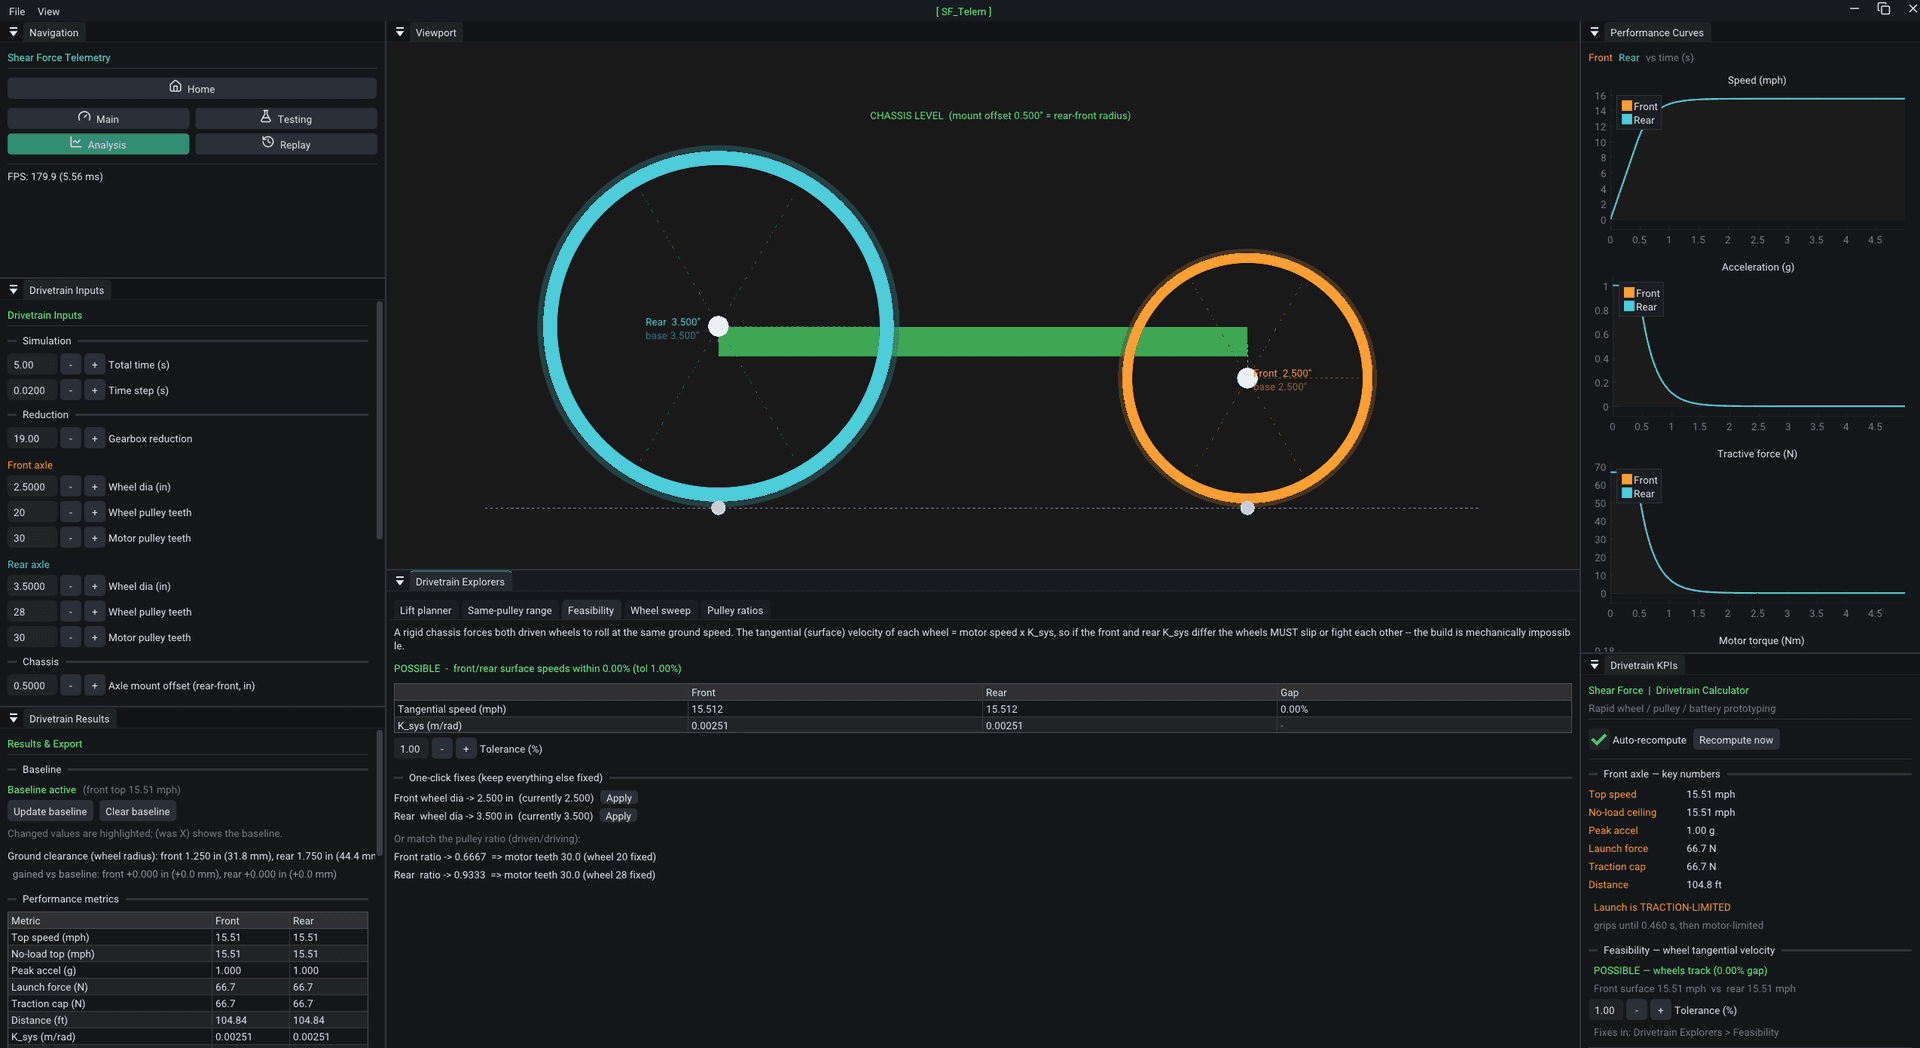The image size is (1920, 1048).
Task: Click the Update baseline button
Action: point(50,811)
